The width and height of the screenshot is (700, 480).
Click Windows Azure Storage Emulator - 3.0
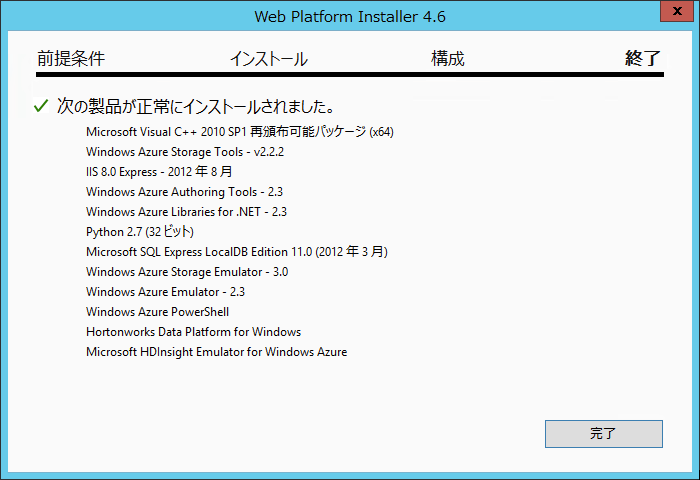(187, 272)
